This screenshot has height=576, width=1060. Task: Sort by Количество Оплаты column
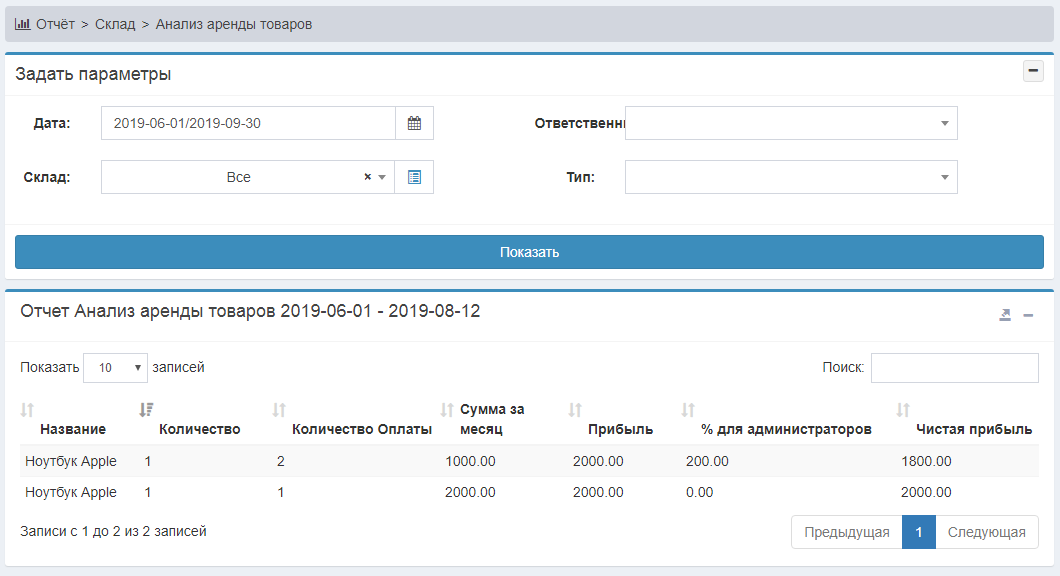[361, 429]
